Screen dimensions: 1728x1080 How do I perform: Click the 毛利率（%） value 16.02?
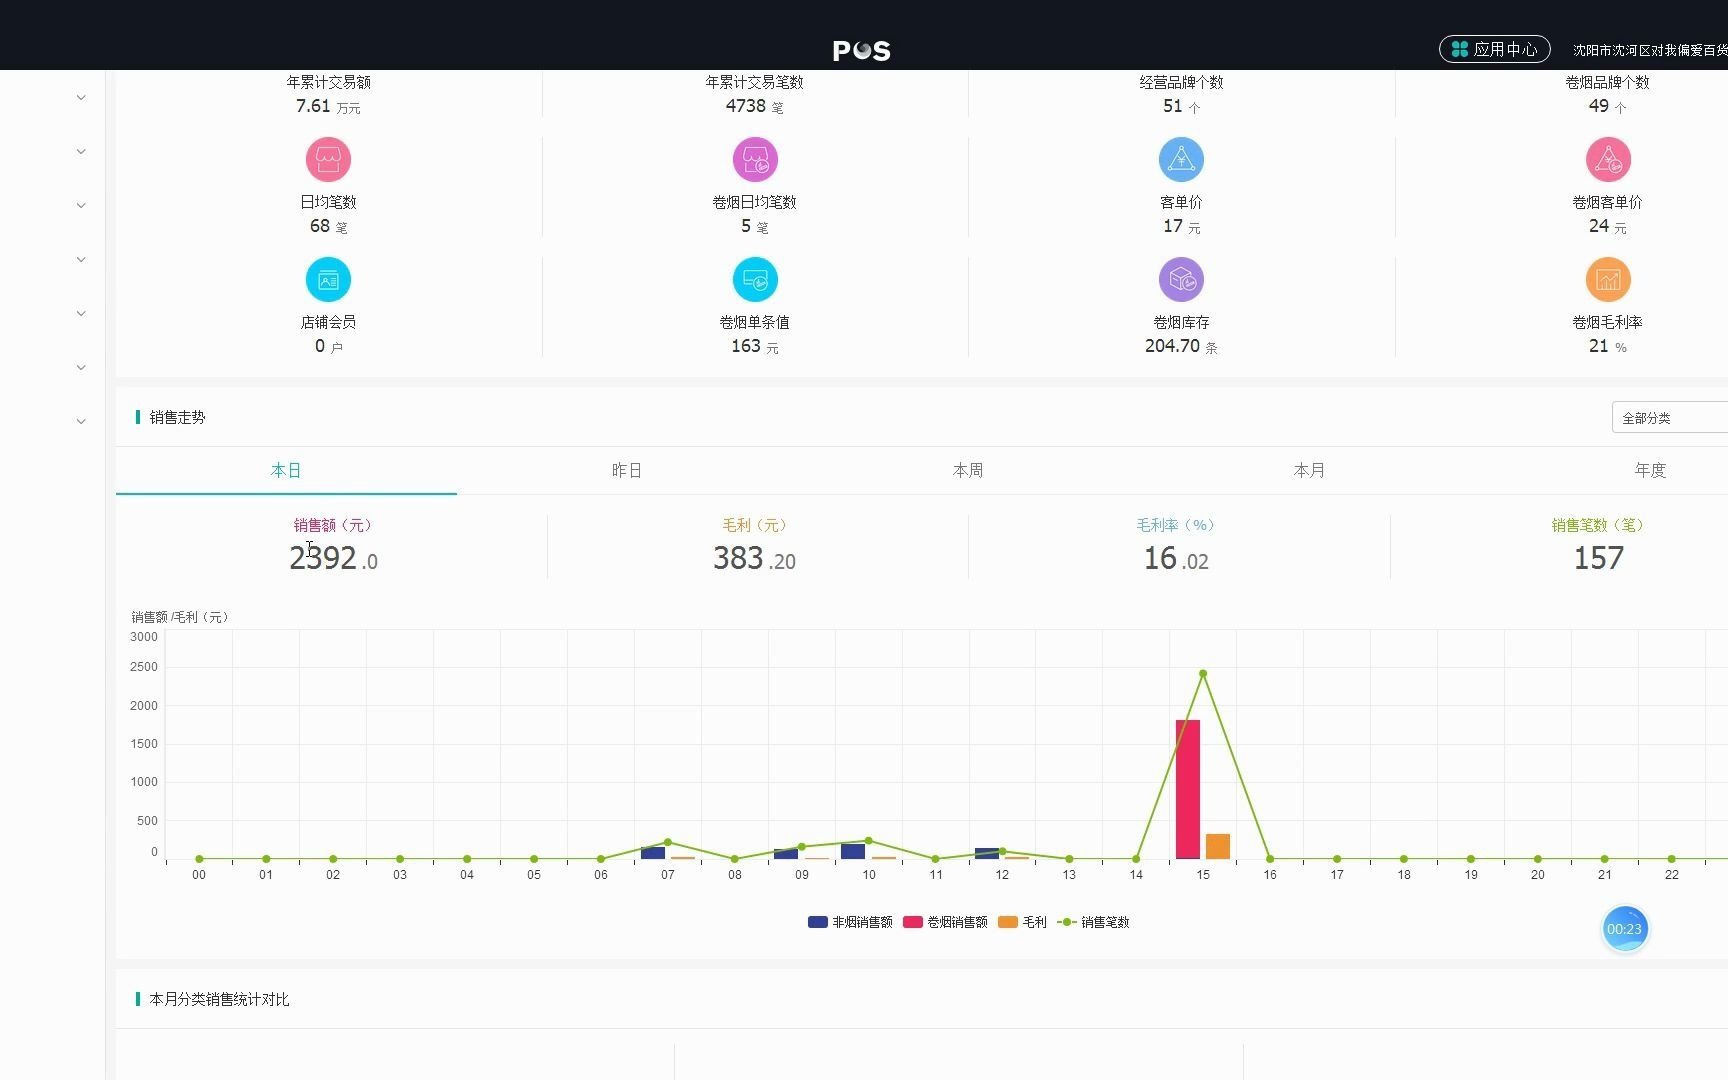tap(1176, 558)
